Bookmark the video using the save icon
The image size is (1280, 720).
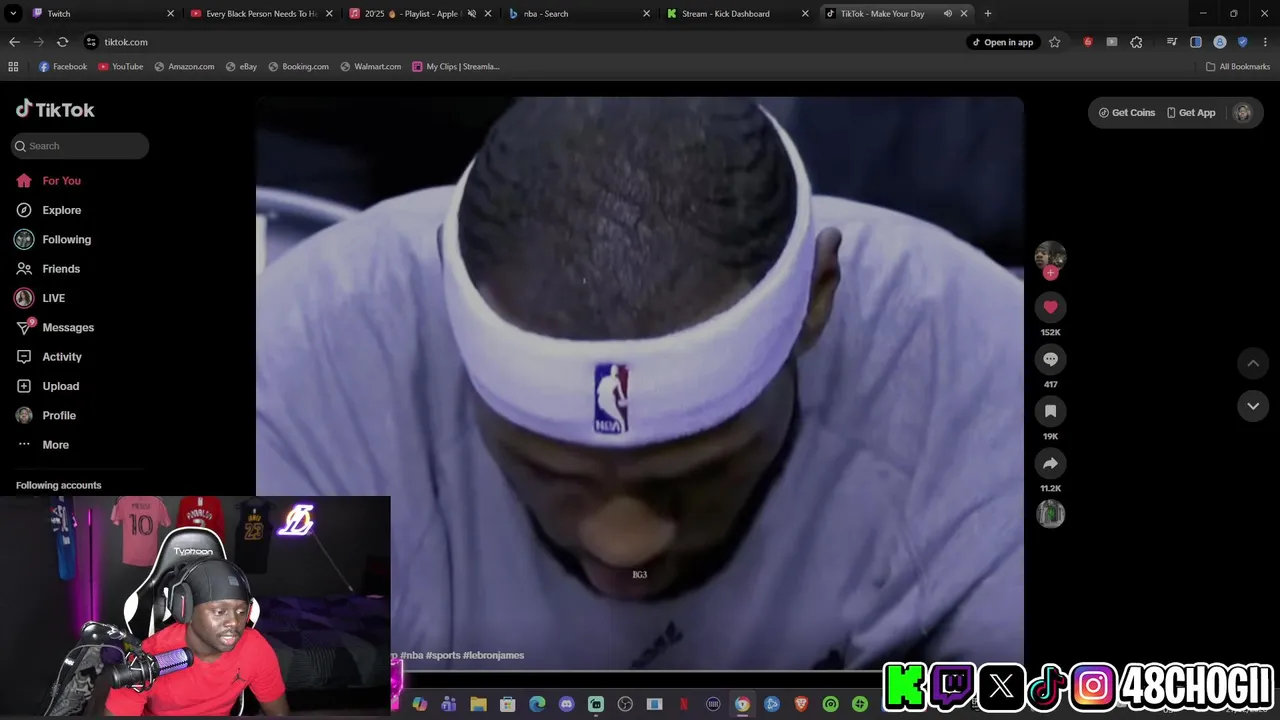[1050, 411]
